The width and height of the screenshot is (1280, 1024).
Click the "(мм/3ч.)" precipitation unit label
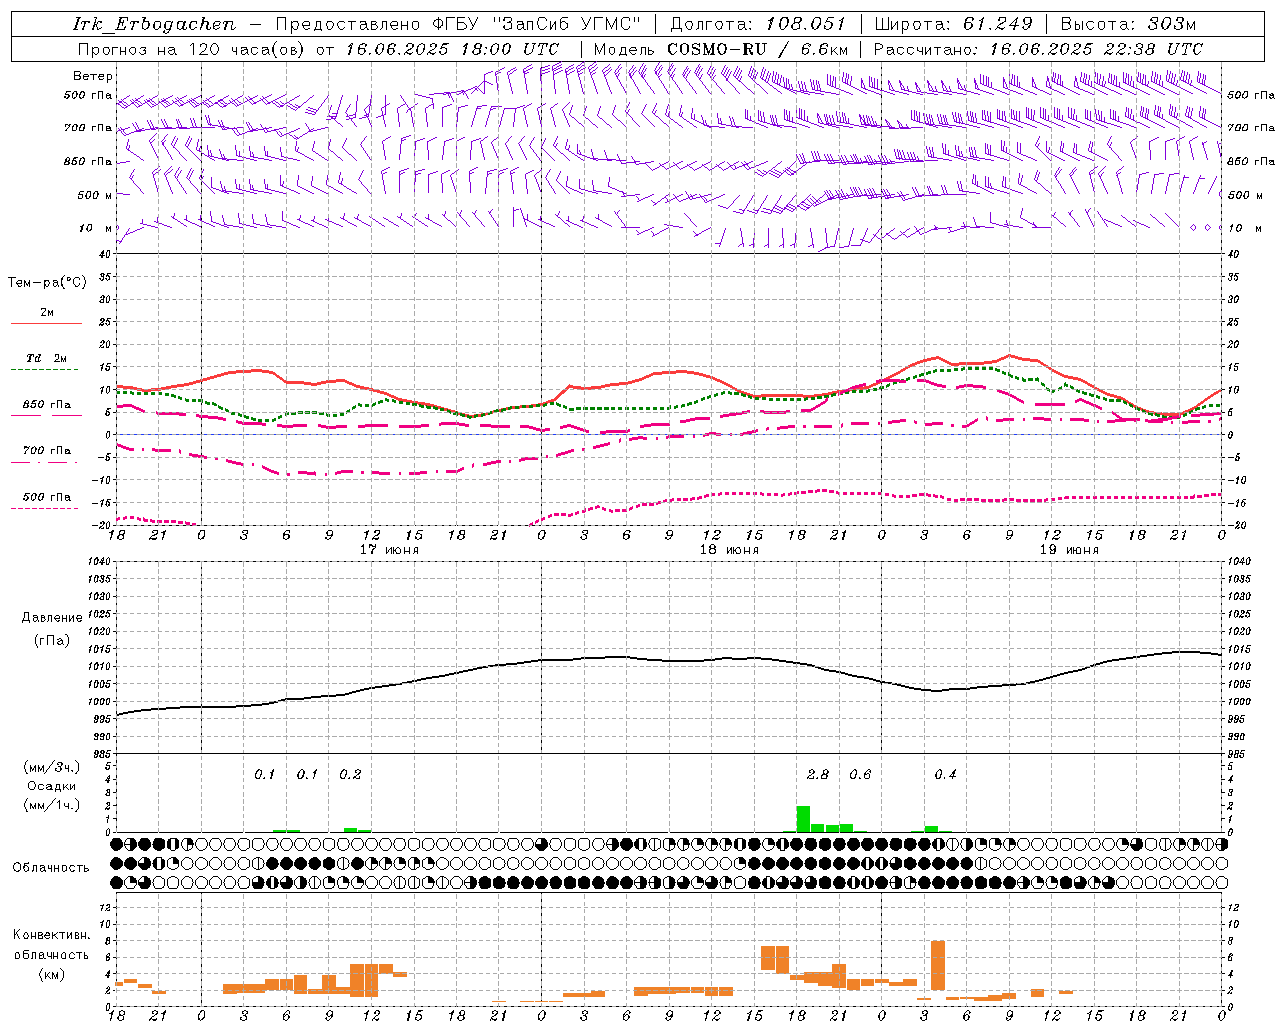pyautogui.click(x=50, y=768)
